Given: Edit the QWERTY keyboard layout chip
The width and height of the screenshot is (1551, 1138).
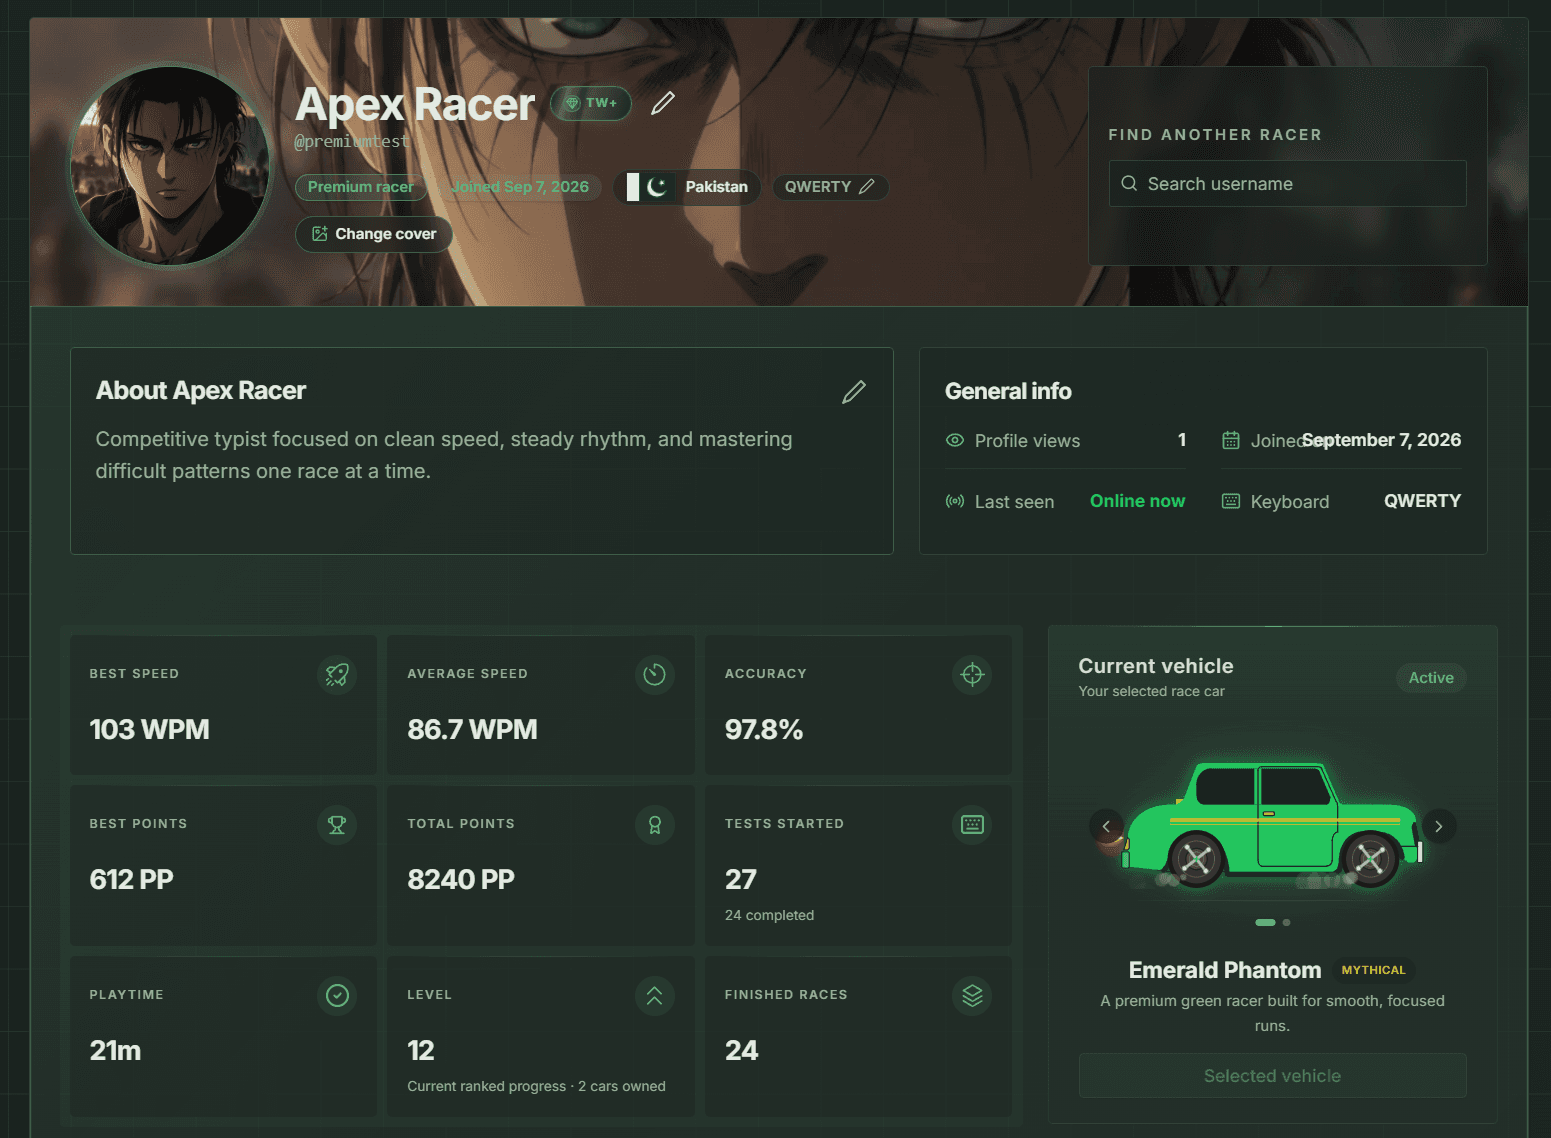Looking at the screenshot, I should 830,187.
